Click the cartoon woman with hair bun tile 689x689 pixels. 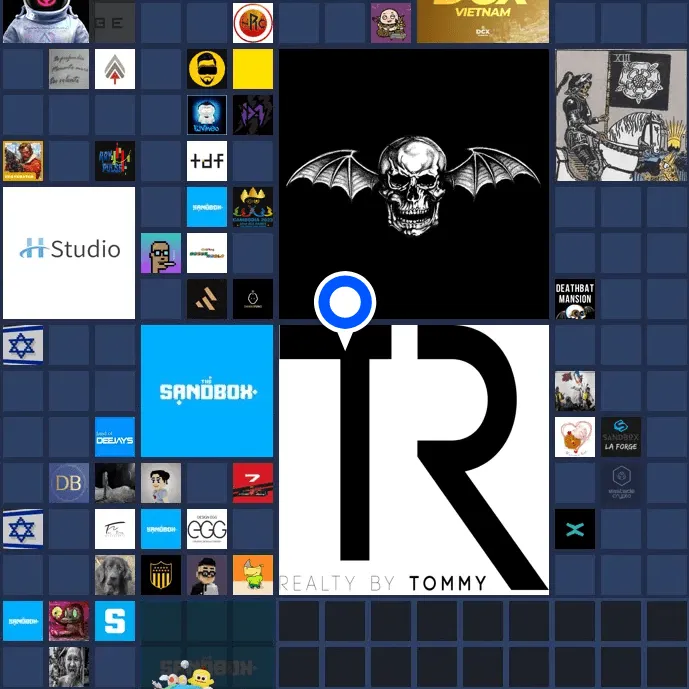point(161,483)
